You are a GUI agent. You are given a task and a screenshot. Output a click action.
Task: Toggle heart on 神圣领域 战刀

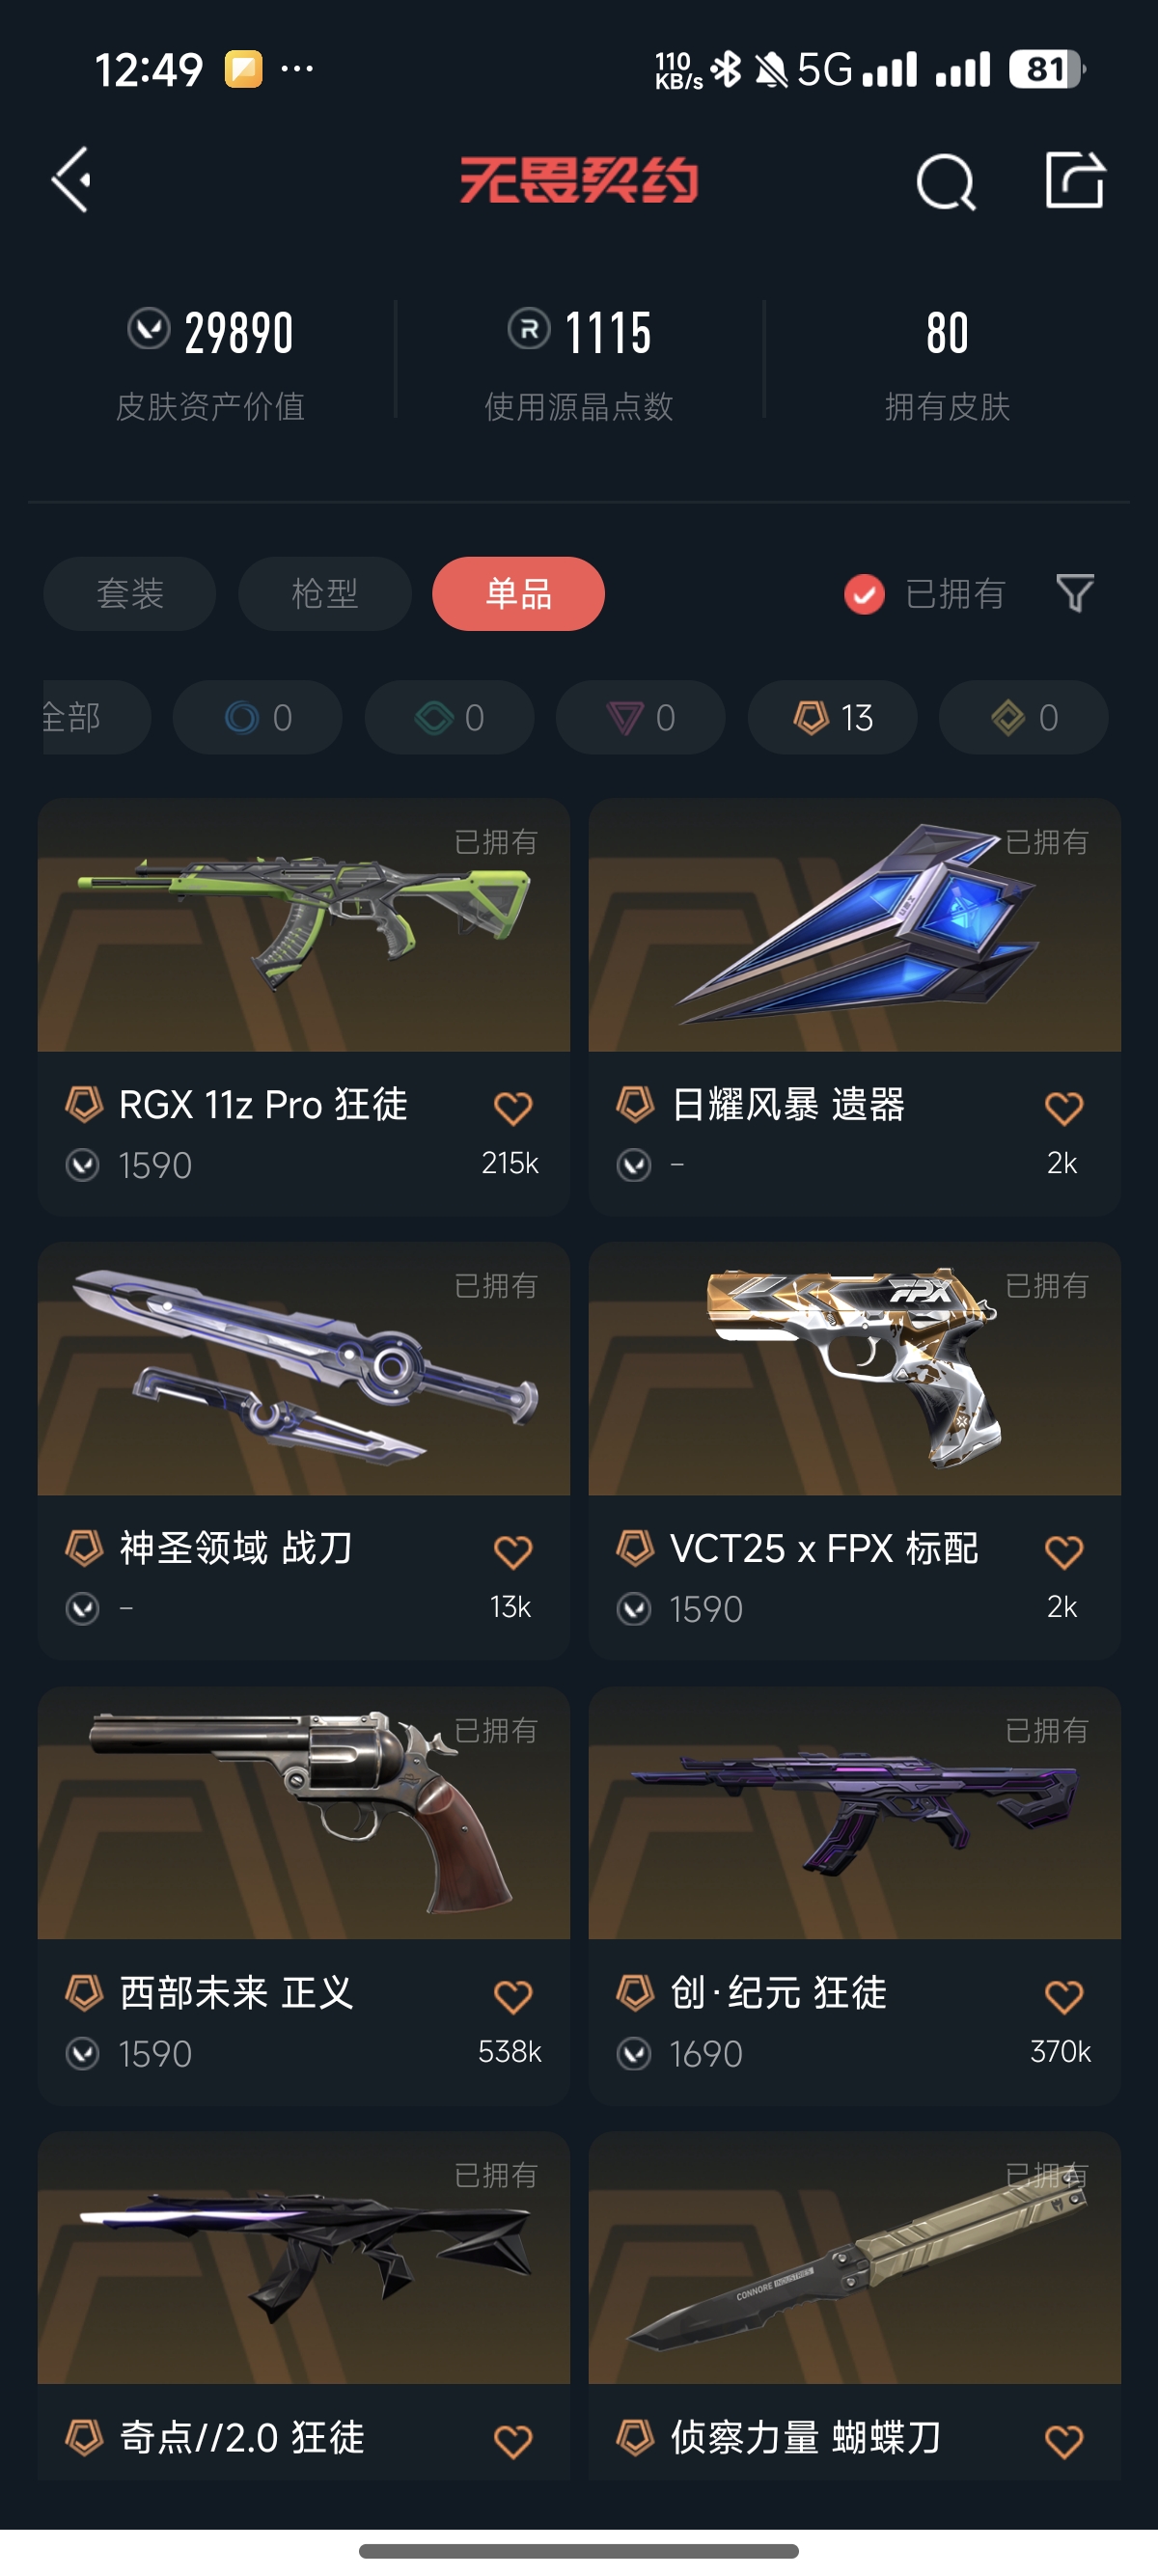(513, 1552)
